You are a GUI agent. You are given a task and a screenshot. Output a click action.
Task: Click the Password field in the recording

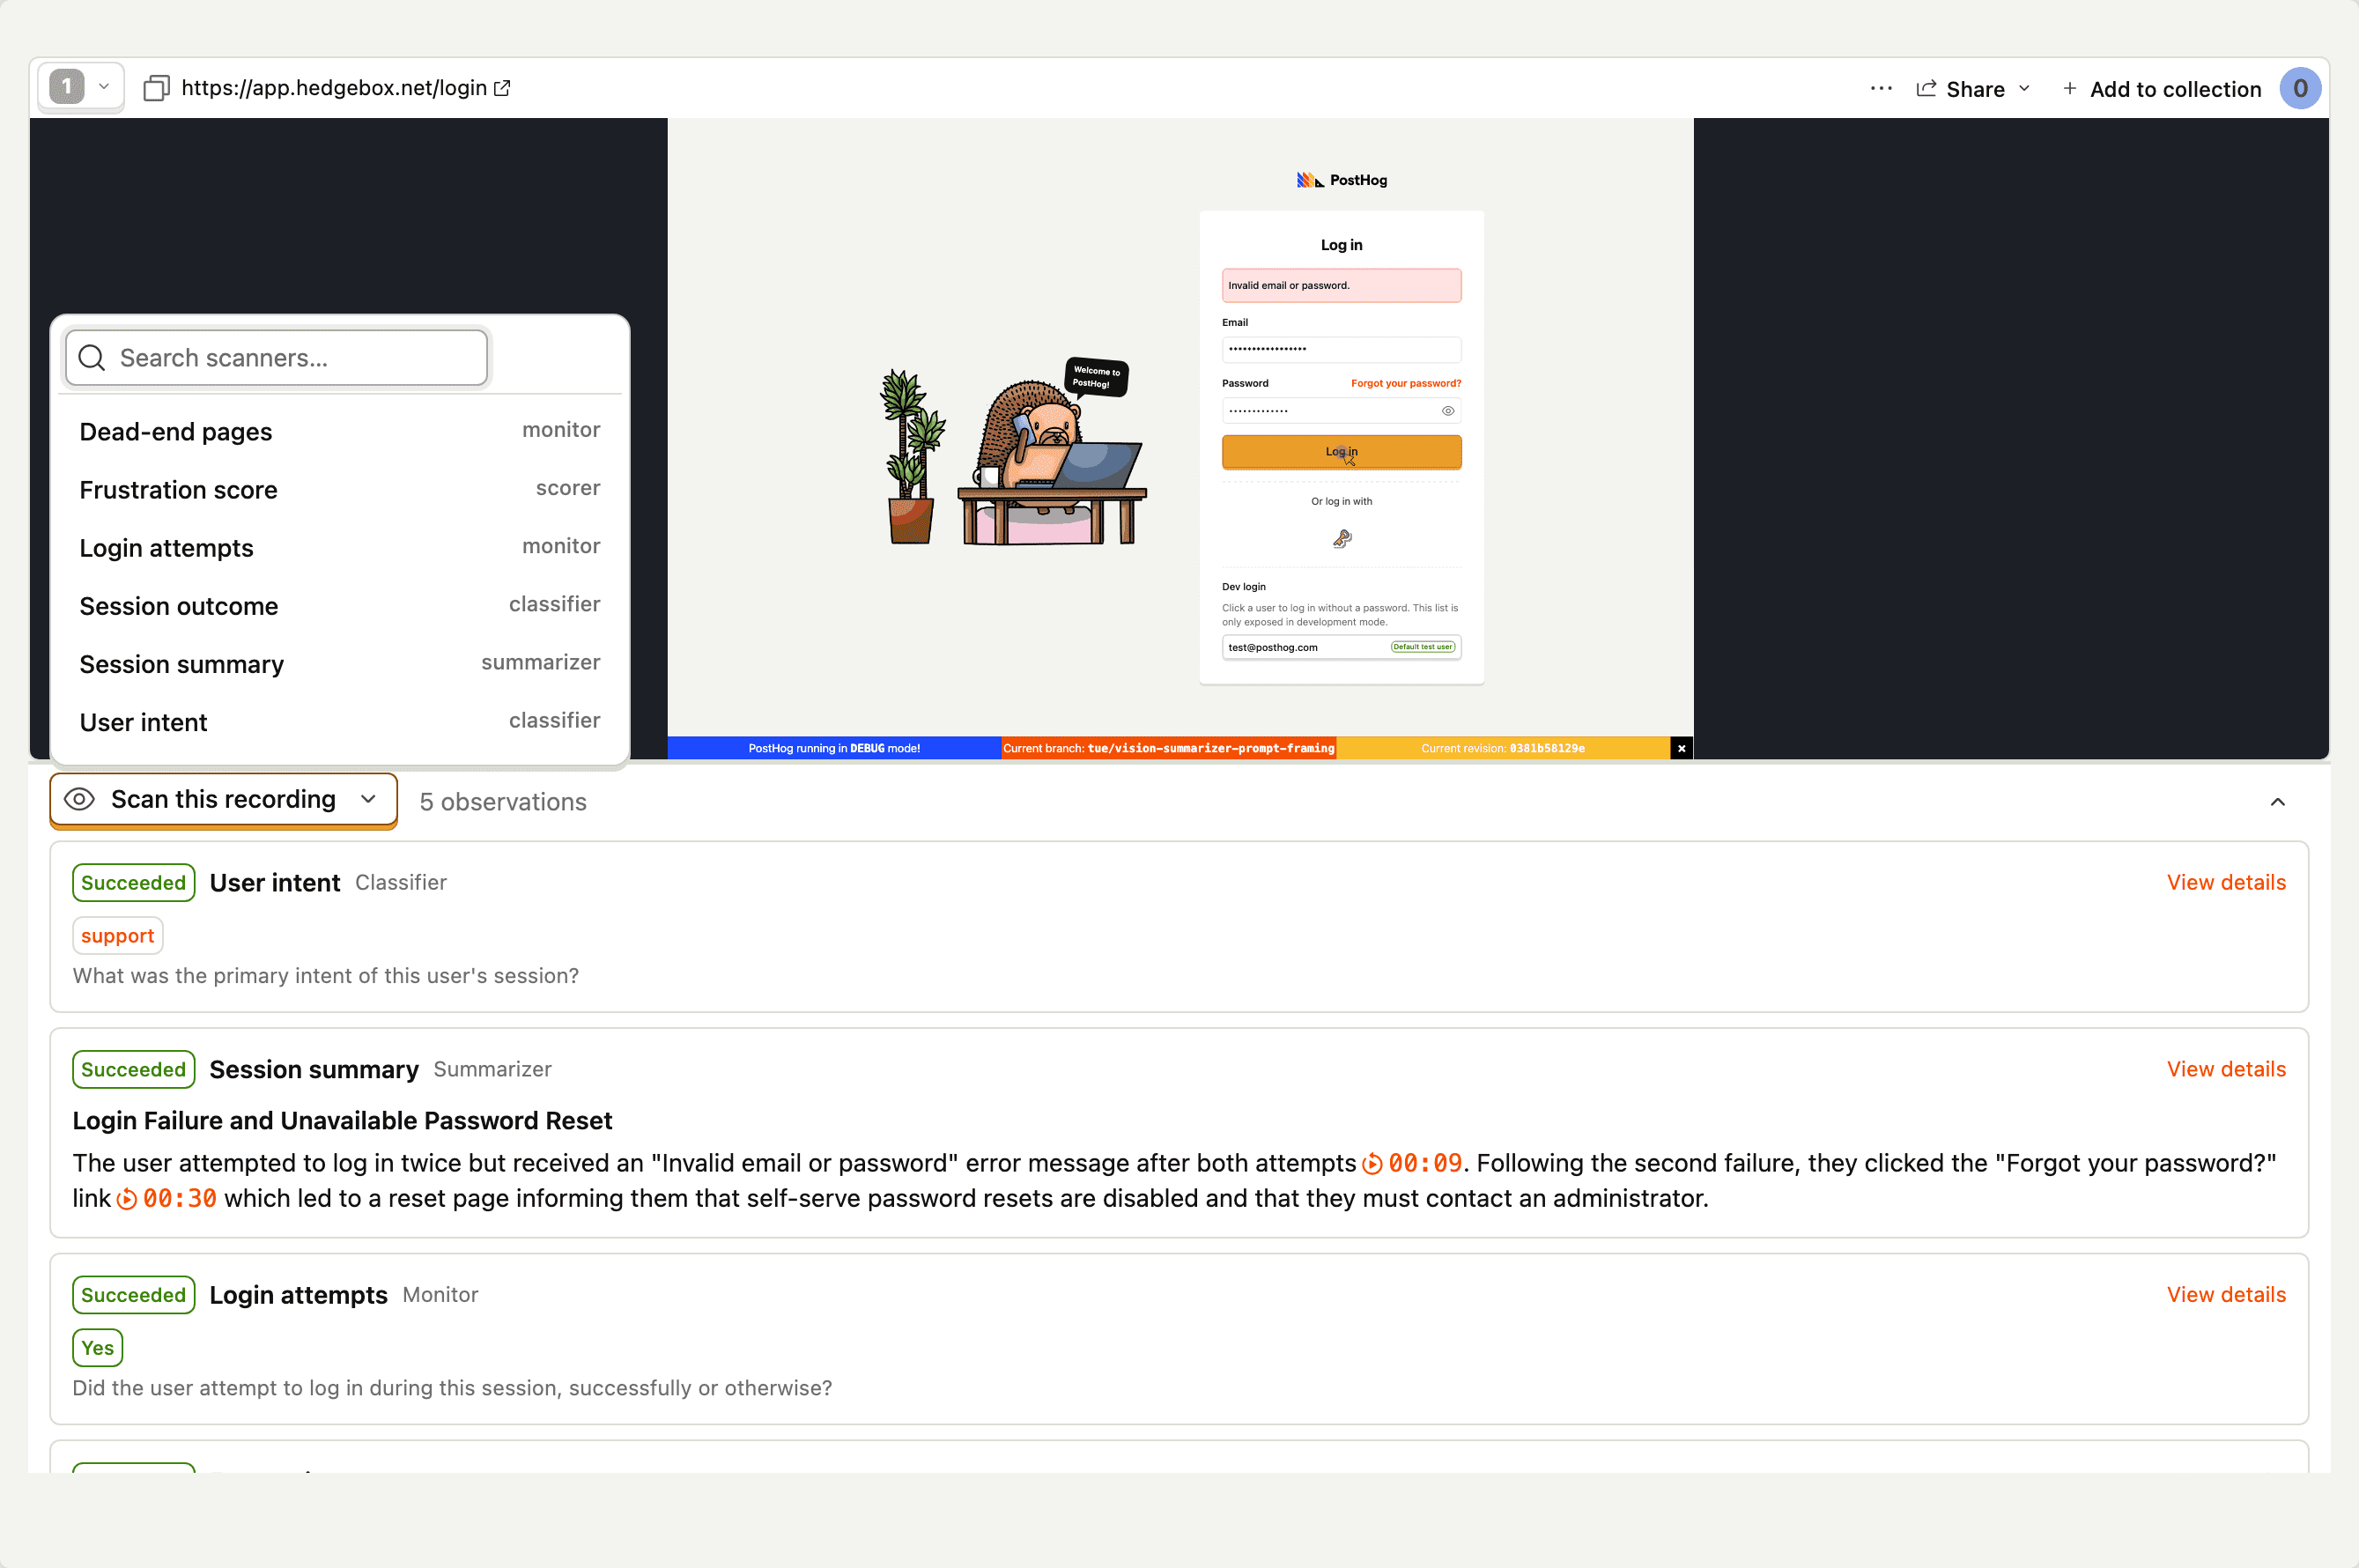coord(1341,411)
